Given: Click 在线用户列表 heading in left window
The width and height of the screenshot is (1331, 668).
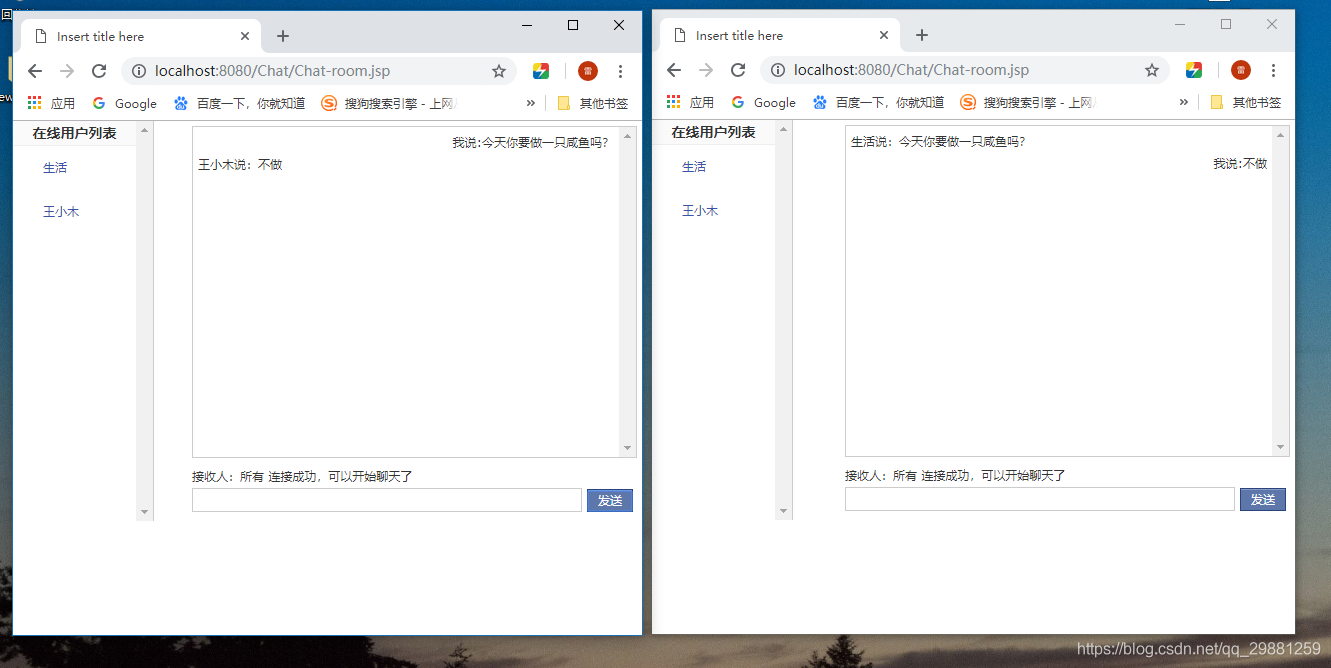Looking at the screenshot, I should click(74, 133).
